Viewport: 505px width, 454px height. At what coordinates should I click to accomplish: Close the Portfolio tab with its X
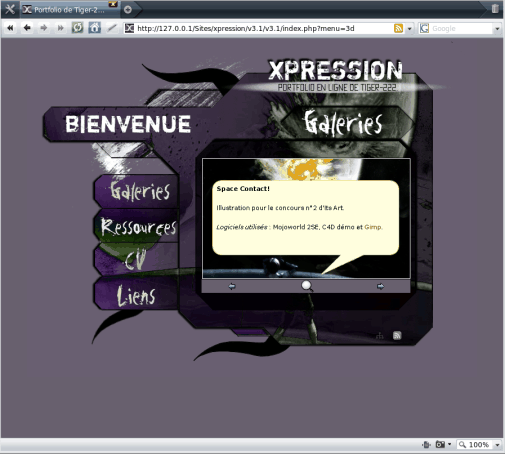[x=113, y=4]
